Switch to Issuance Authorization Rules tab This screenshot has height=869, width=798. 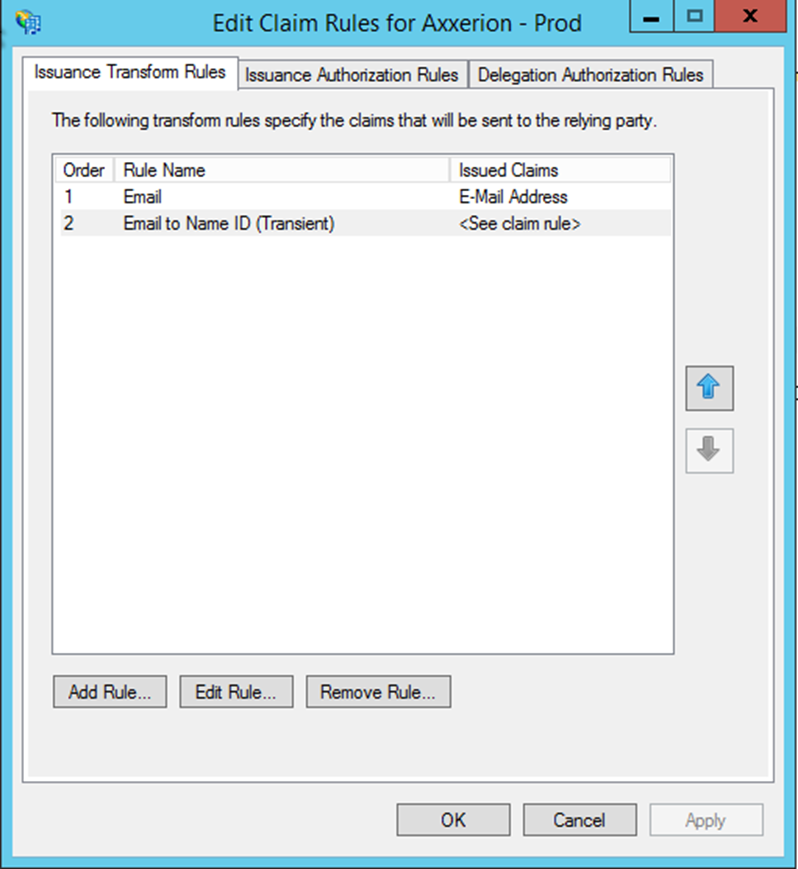(x=352, y=75)
